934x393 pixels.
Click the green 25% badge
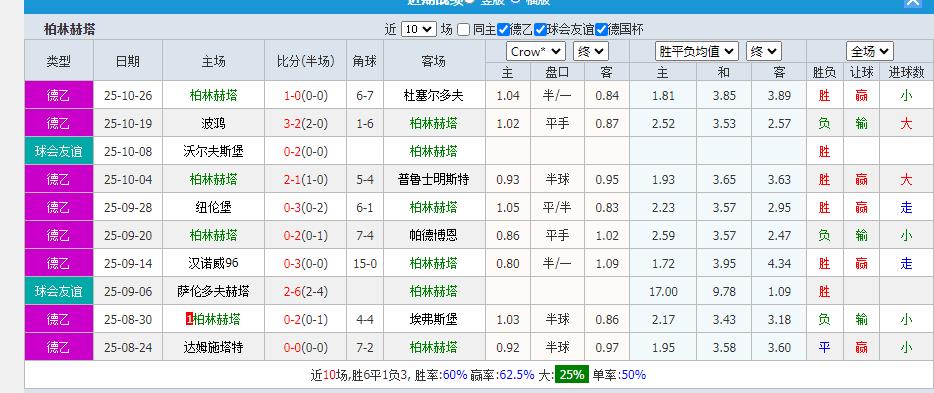[572, 375]
